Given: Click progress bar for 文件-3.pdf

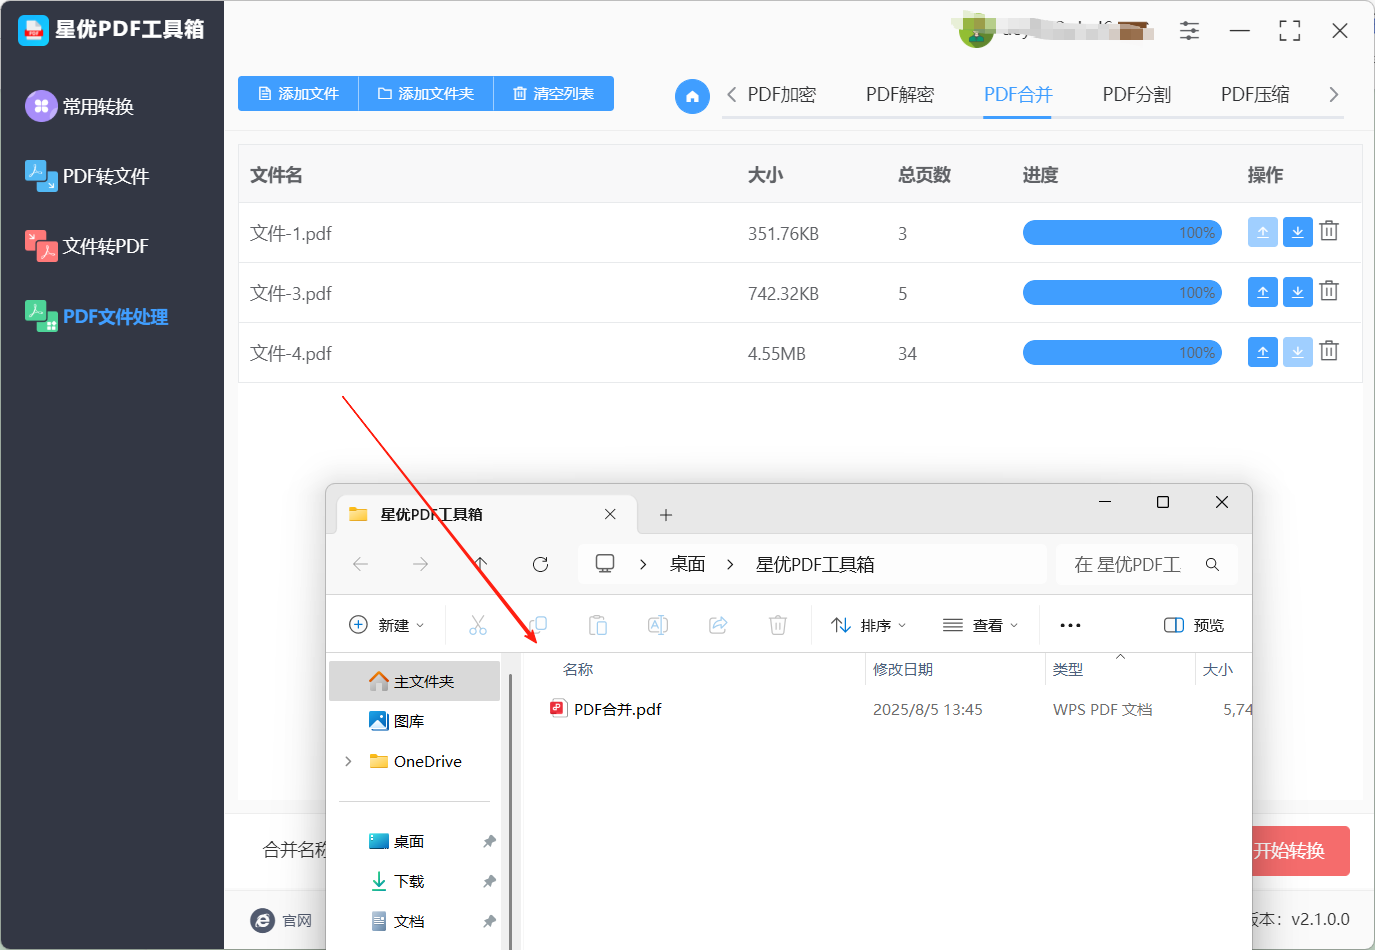Looking at the screenshot, I should coord(1122,293).
